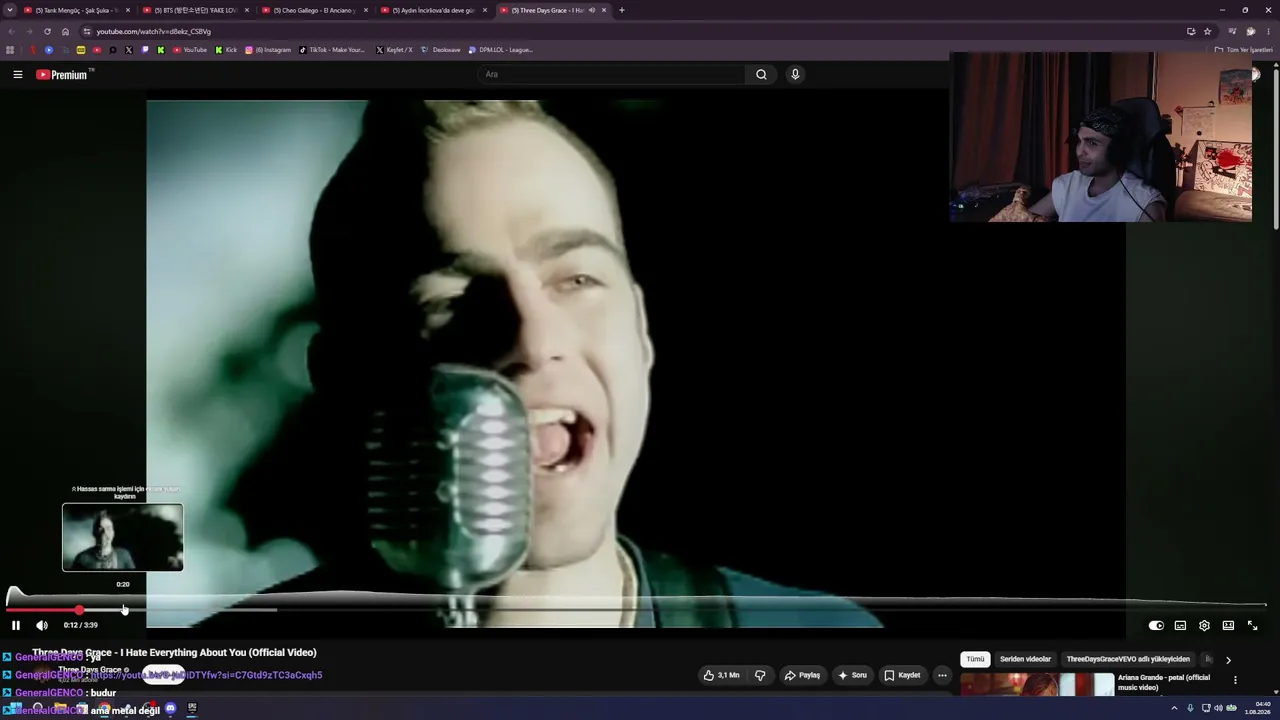Show hidden system tray icons
This screenshot has width=1280, height=720.
1174,709
